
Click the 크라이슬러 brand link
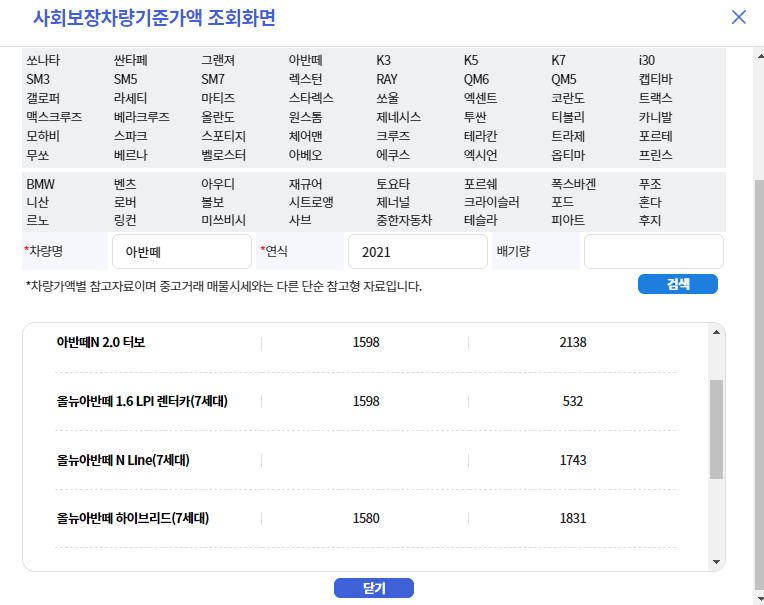tap(492, 202)
